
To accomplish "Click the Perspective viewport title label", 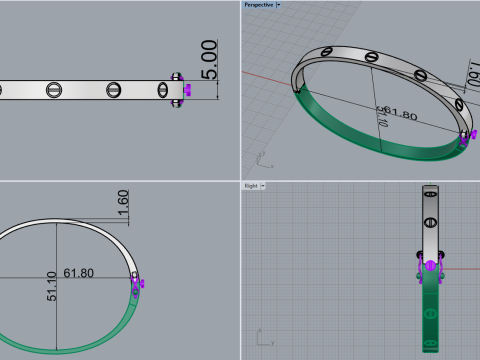I will [x=259, y=5].
